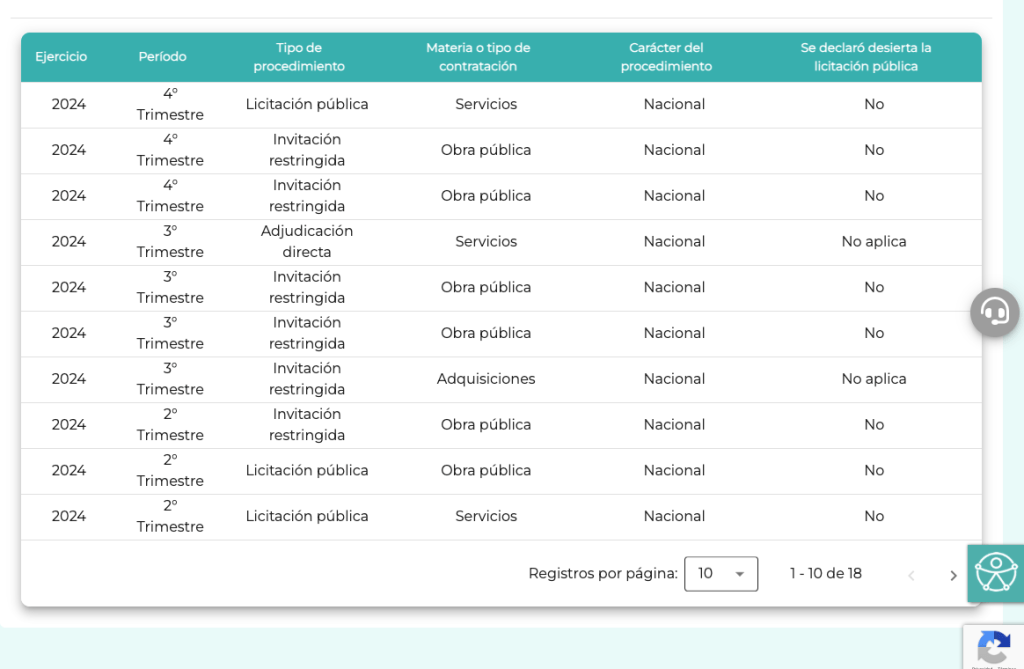Screen dimensions: 1024x669
Task: Click the last row's Servicios cell
Action: (x=486, y=516)
